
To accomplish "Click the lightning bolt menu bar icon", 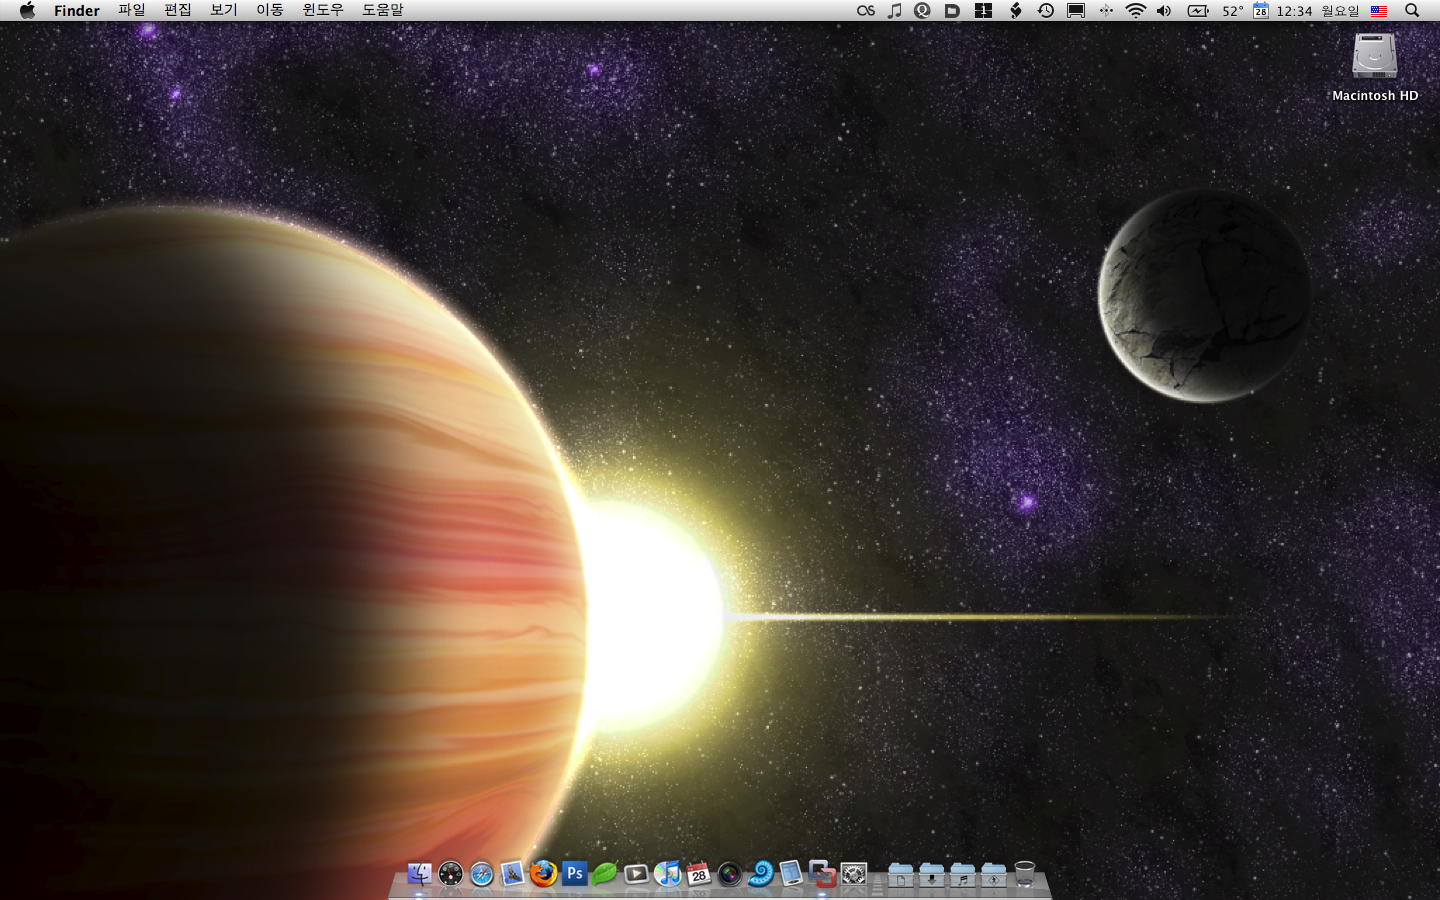I will coord(1015,11).
